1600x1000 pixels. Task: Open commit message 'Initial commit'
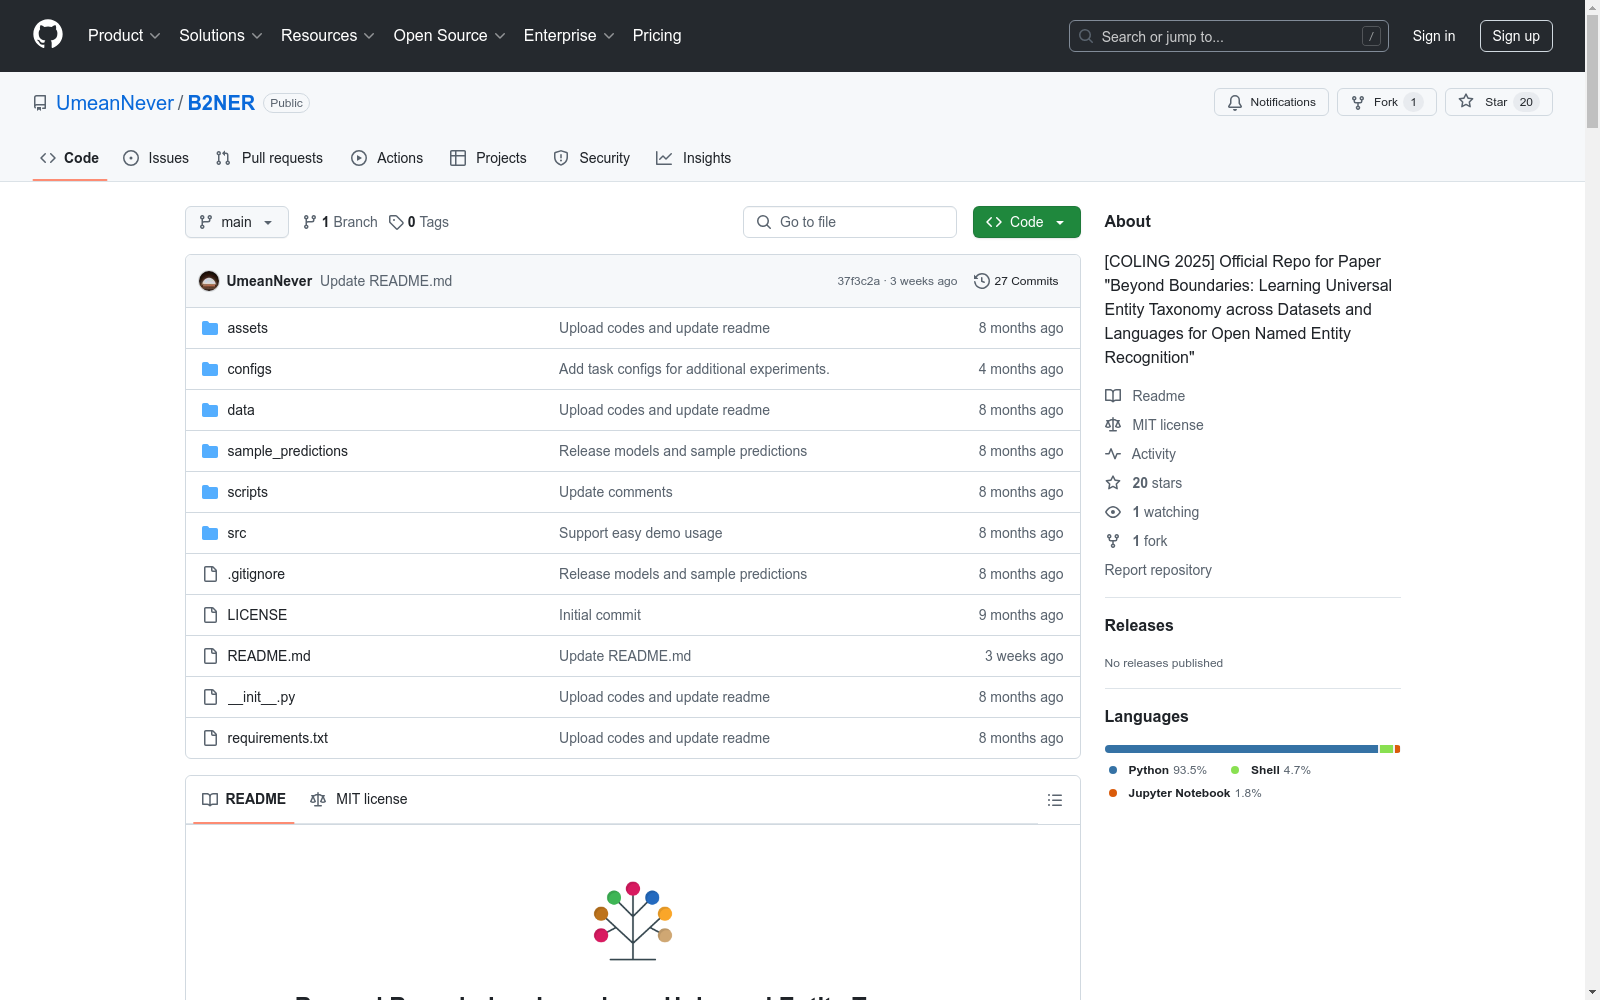click(x=600, y=615)
